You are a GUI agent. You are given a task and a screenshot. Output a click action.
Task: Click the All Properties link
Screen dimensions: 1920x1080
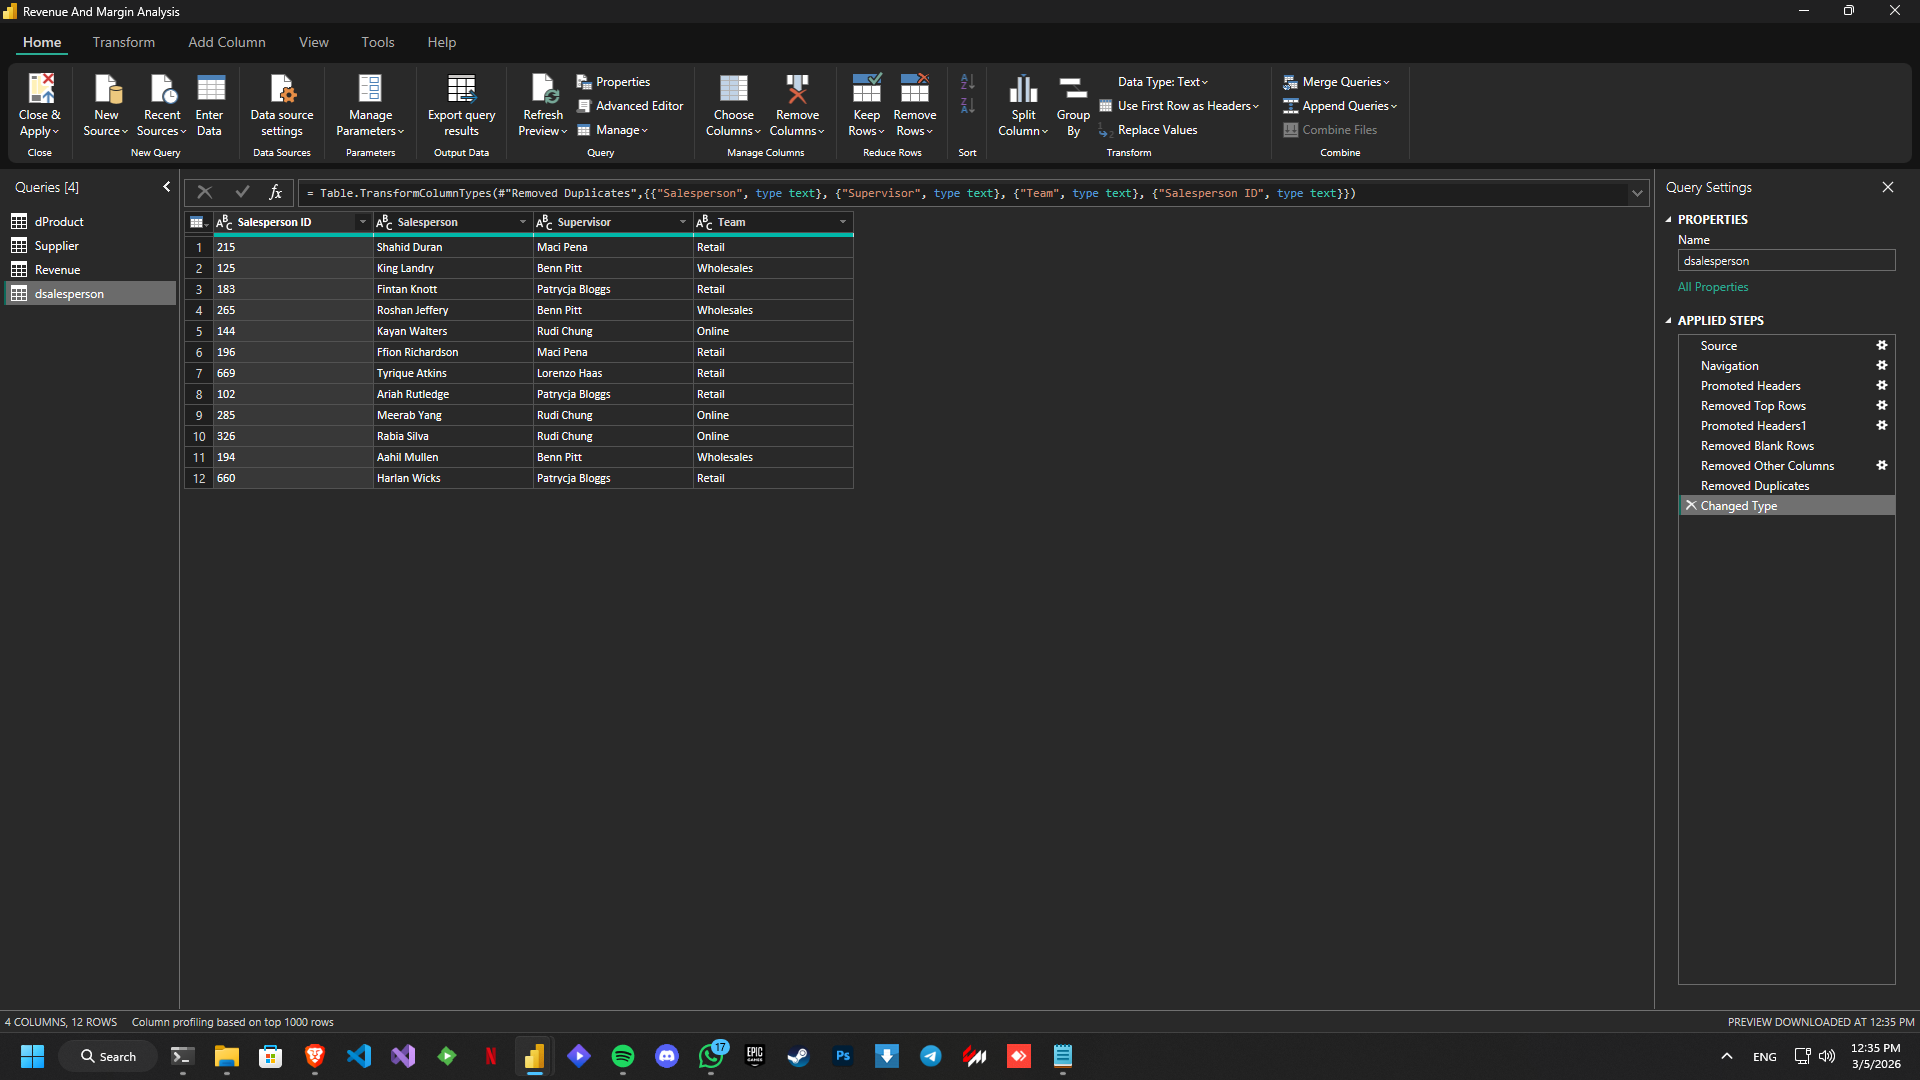click(x=1713, y=287)
